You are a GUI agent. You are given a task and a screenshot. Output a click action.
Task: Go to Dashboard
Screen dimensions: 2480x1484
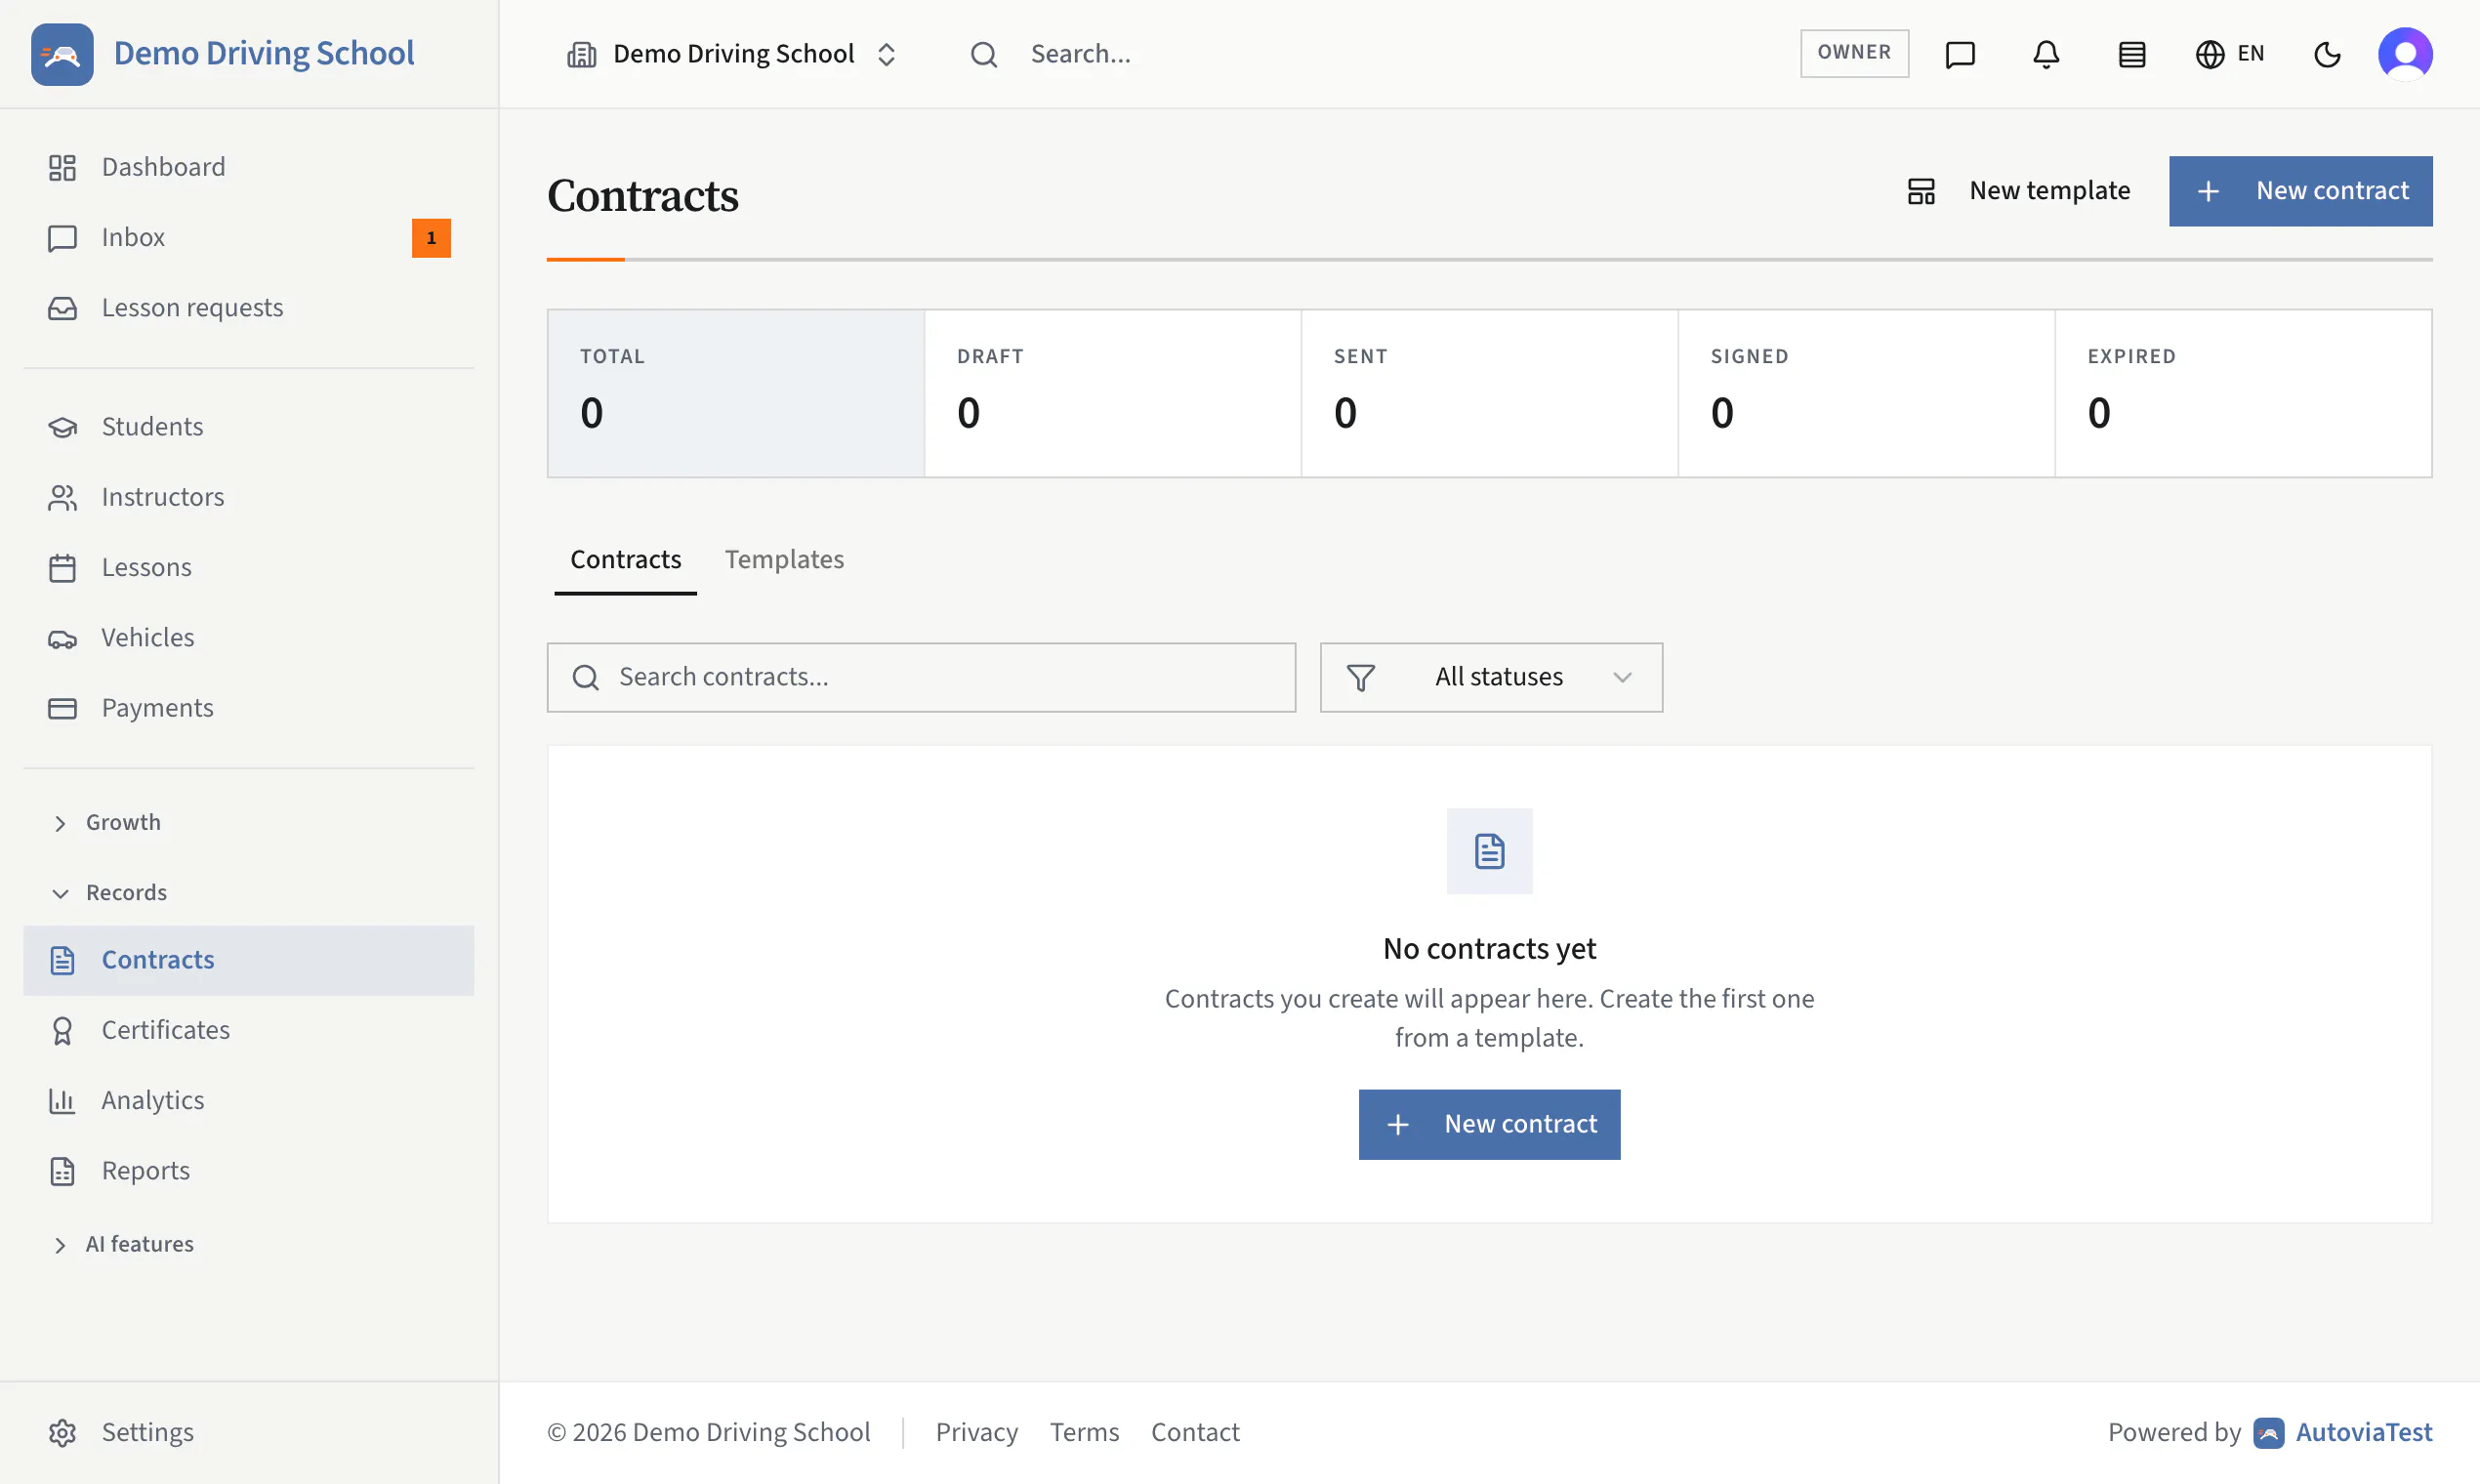(248, 167)
